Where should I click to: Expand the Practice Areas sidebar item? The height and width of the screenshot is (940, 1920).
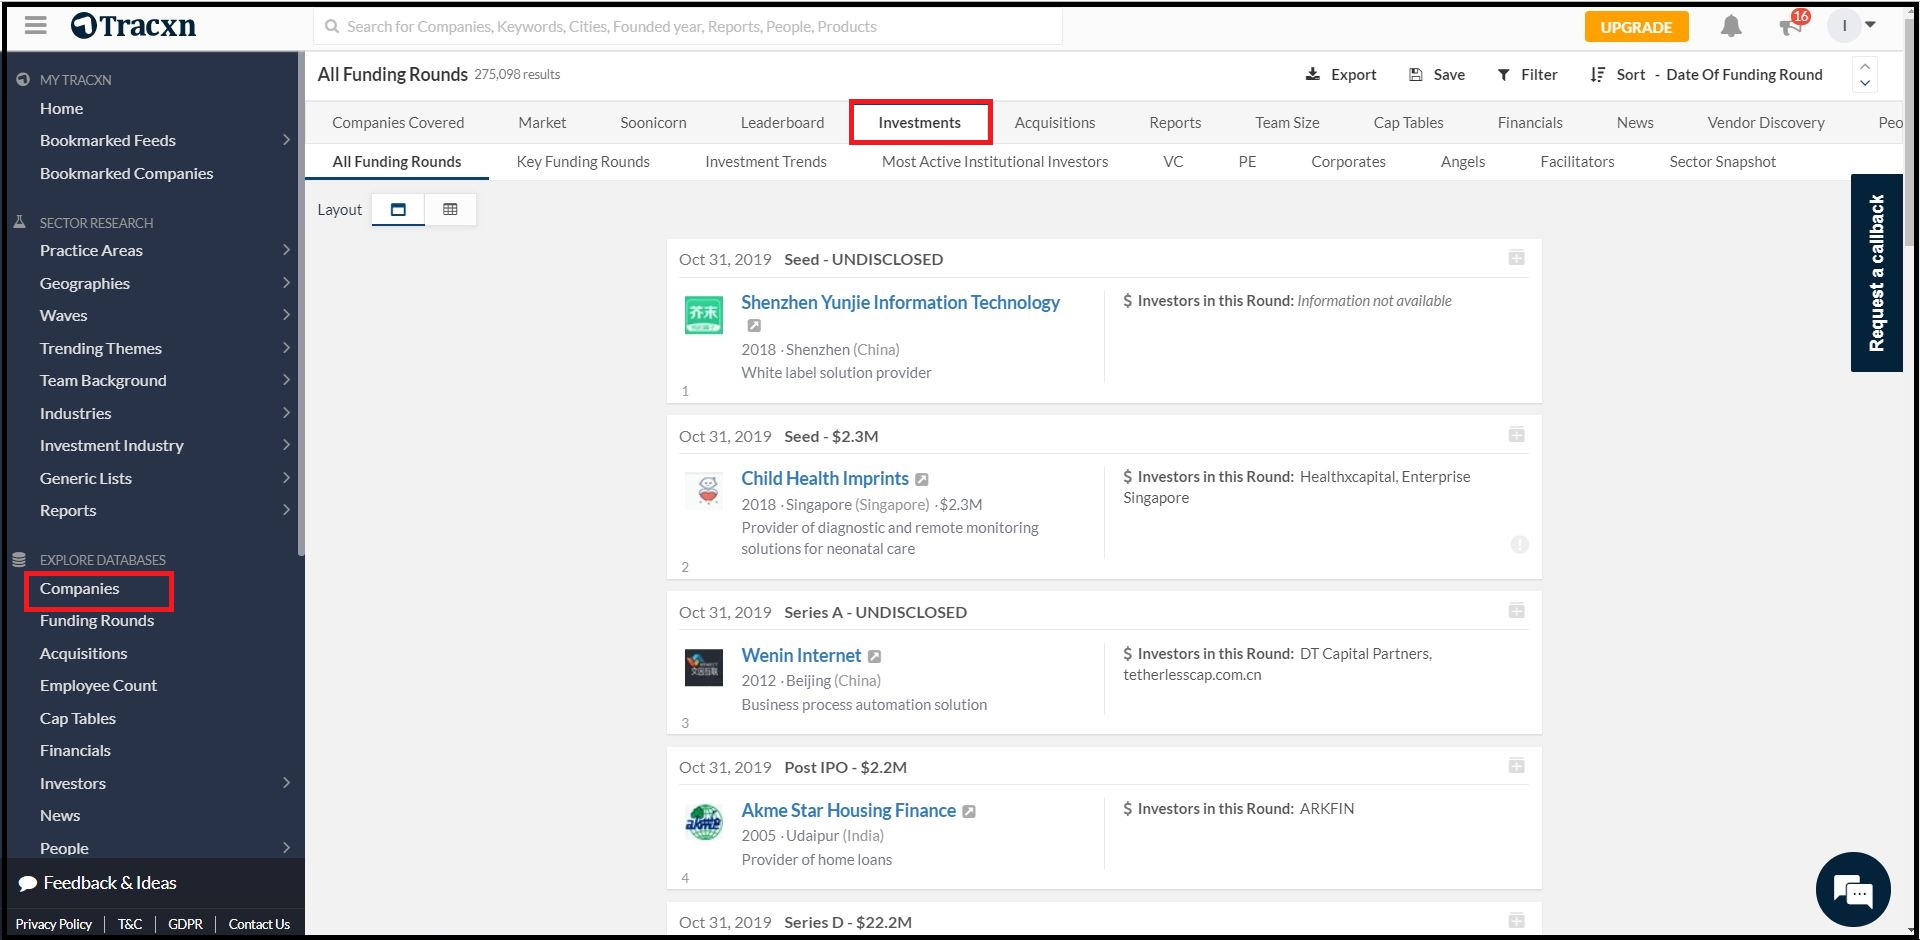286,250
